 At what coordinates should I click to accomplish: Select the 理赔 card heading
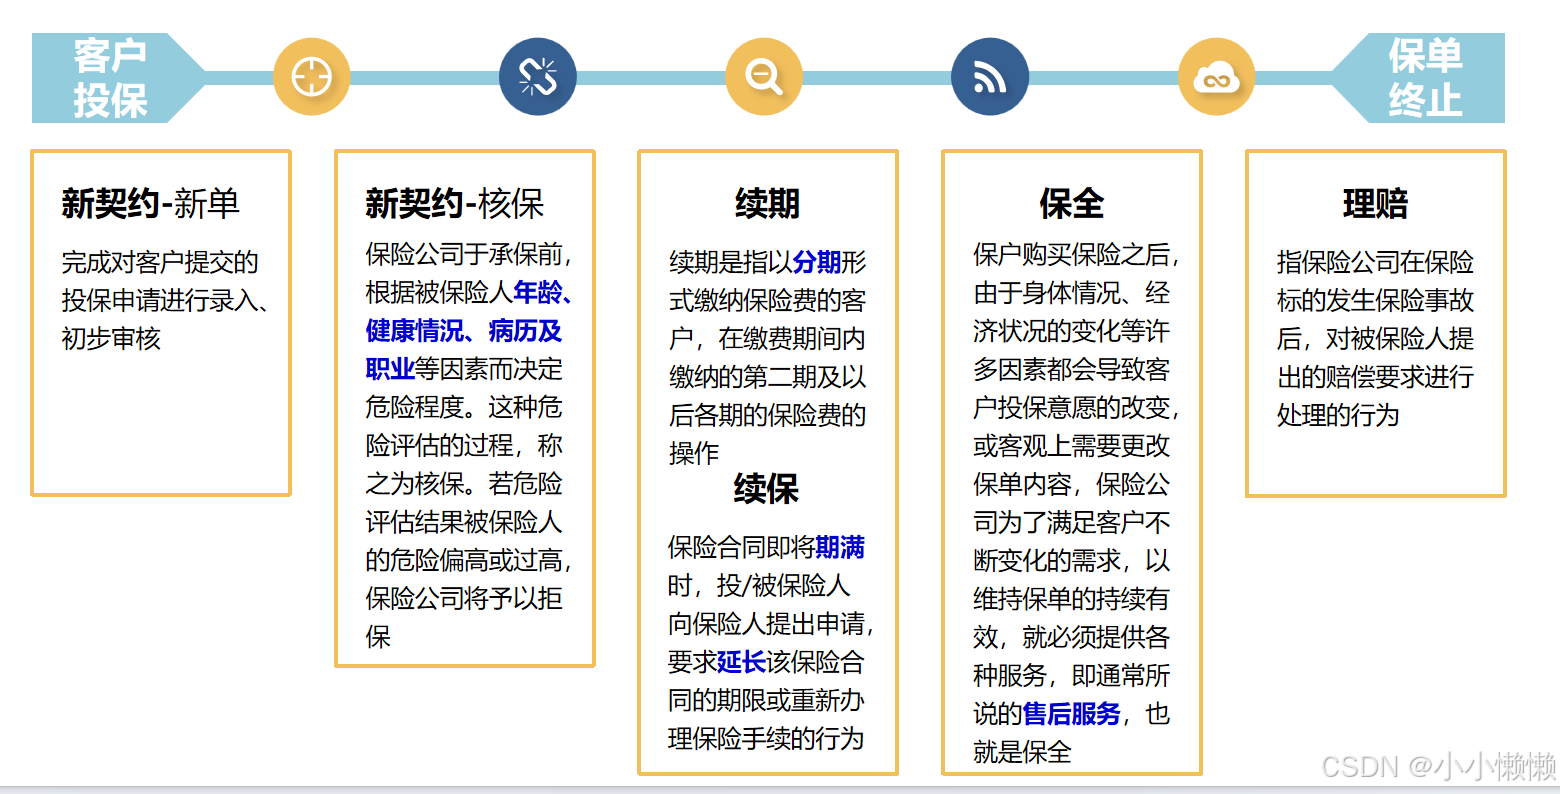1375,204
